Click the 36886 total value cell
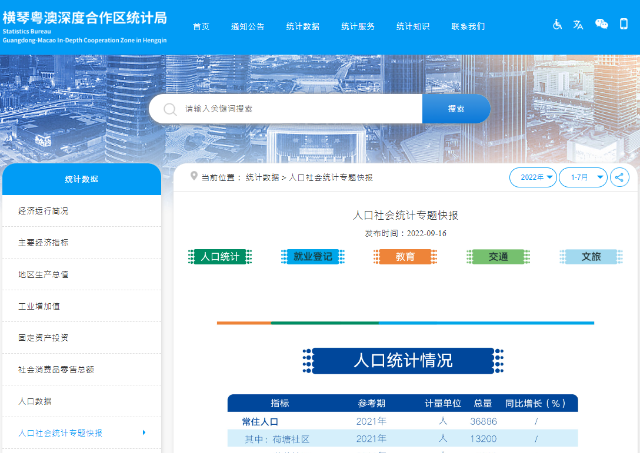This screenshot has height=453, width=640. 483,422
